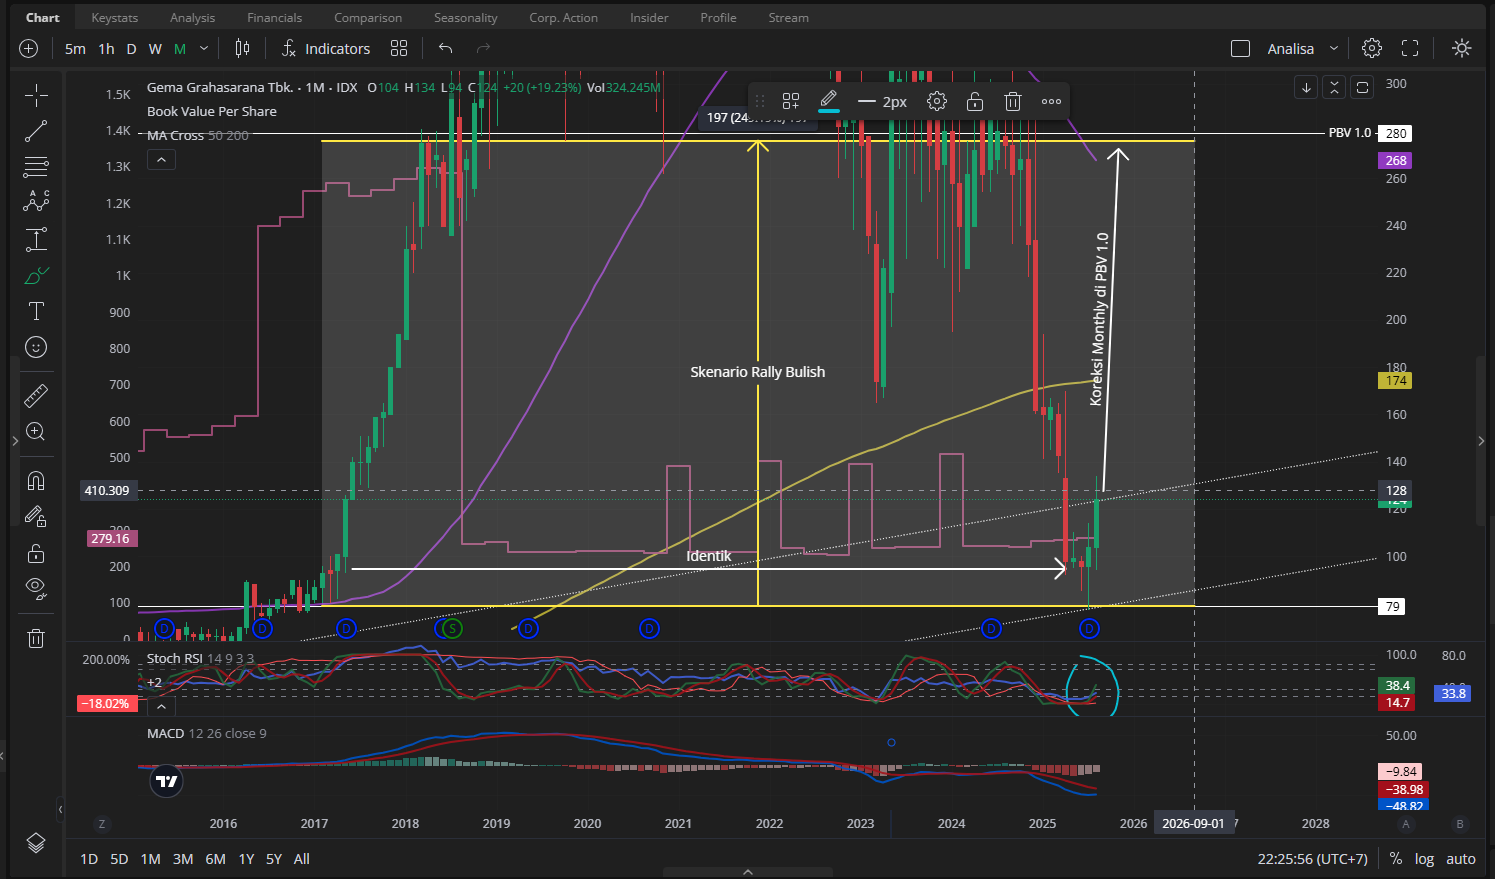The width and height of the screenshot is (1495, 879).
Task: Lock all drawing tools
Action: 36,553
